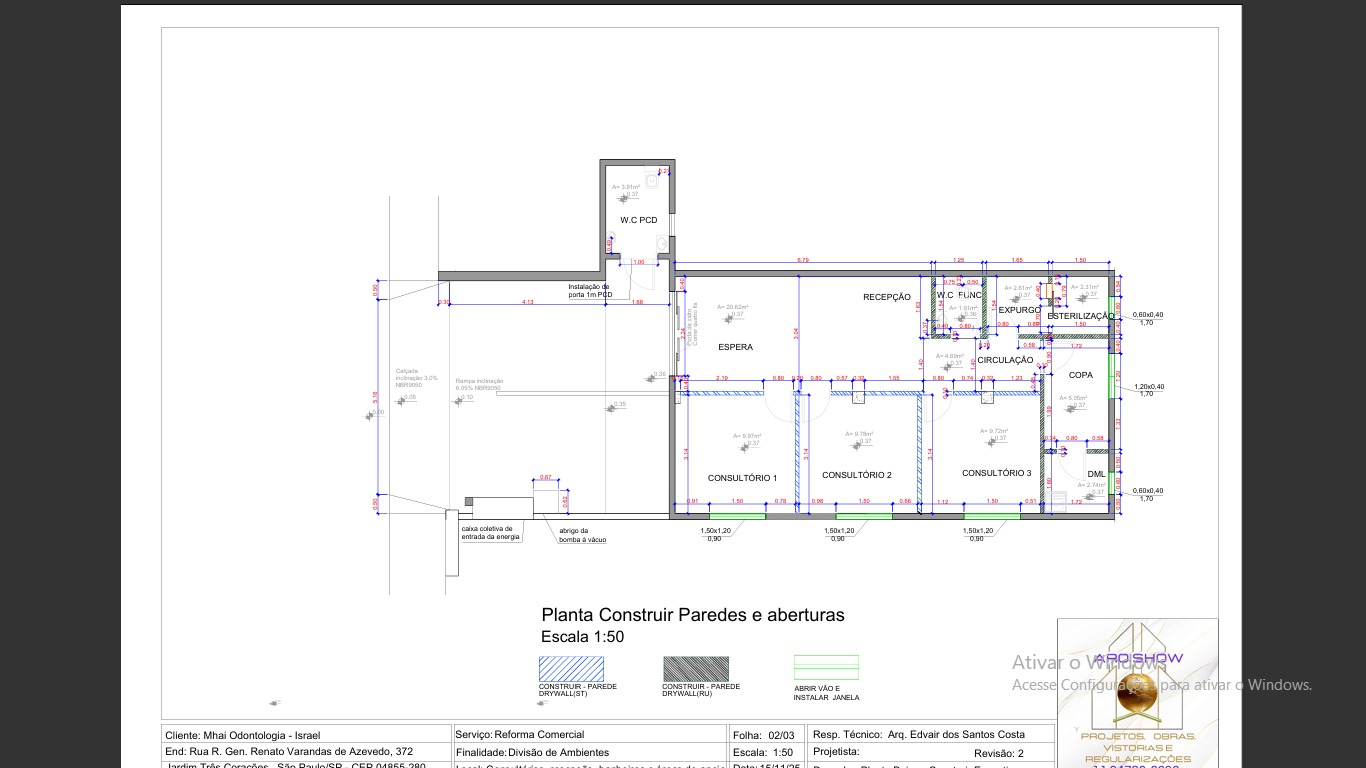Viewport: 1366px width, 768px height.
Task: Click the '1,50x1,20' window label below Consultório 3
Action: (x=978, y=531)
